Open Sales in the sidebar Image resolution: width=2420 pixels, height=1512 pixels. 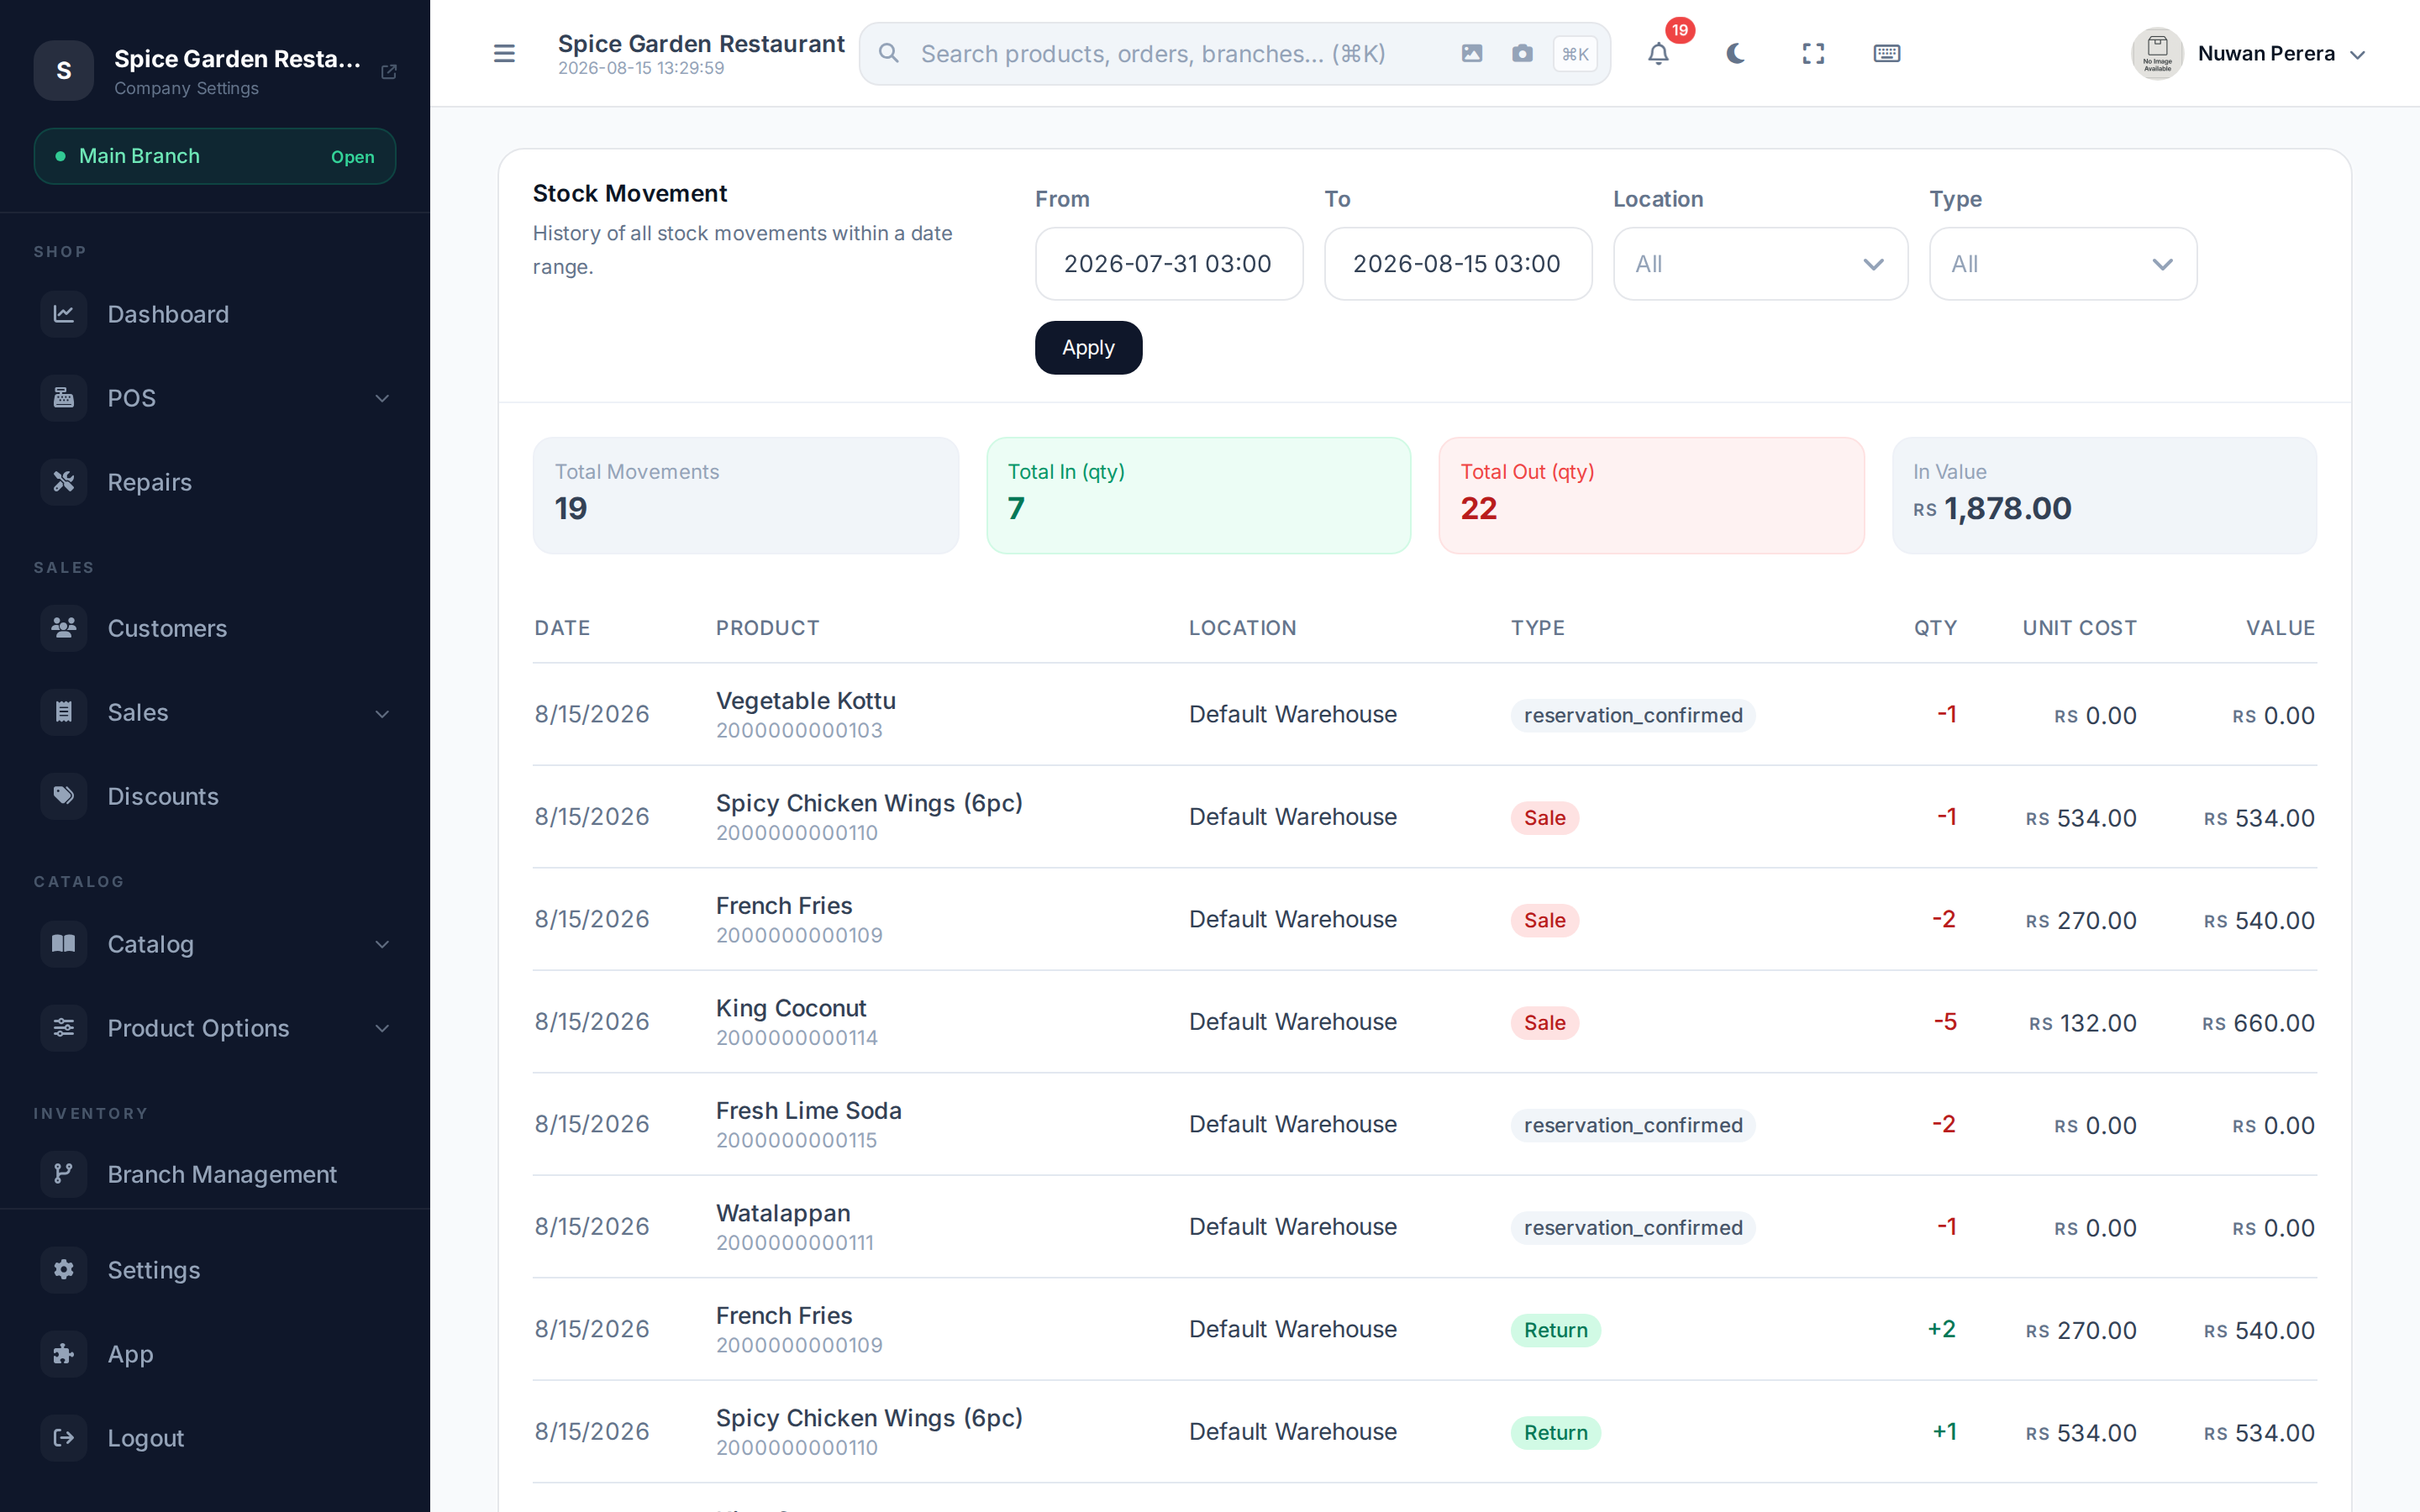215,712
